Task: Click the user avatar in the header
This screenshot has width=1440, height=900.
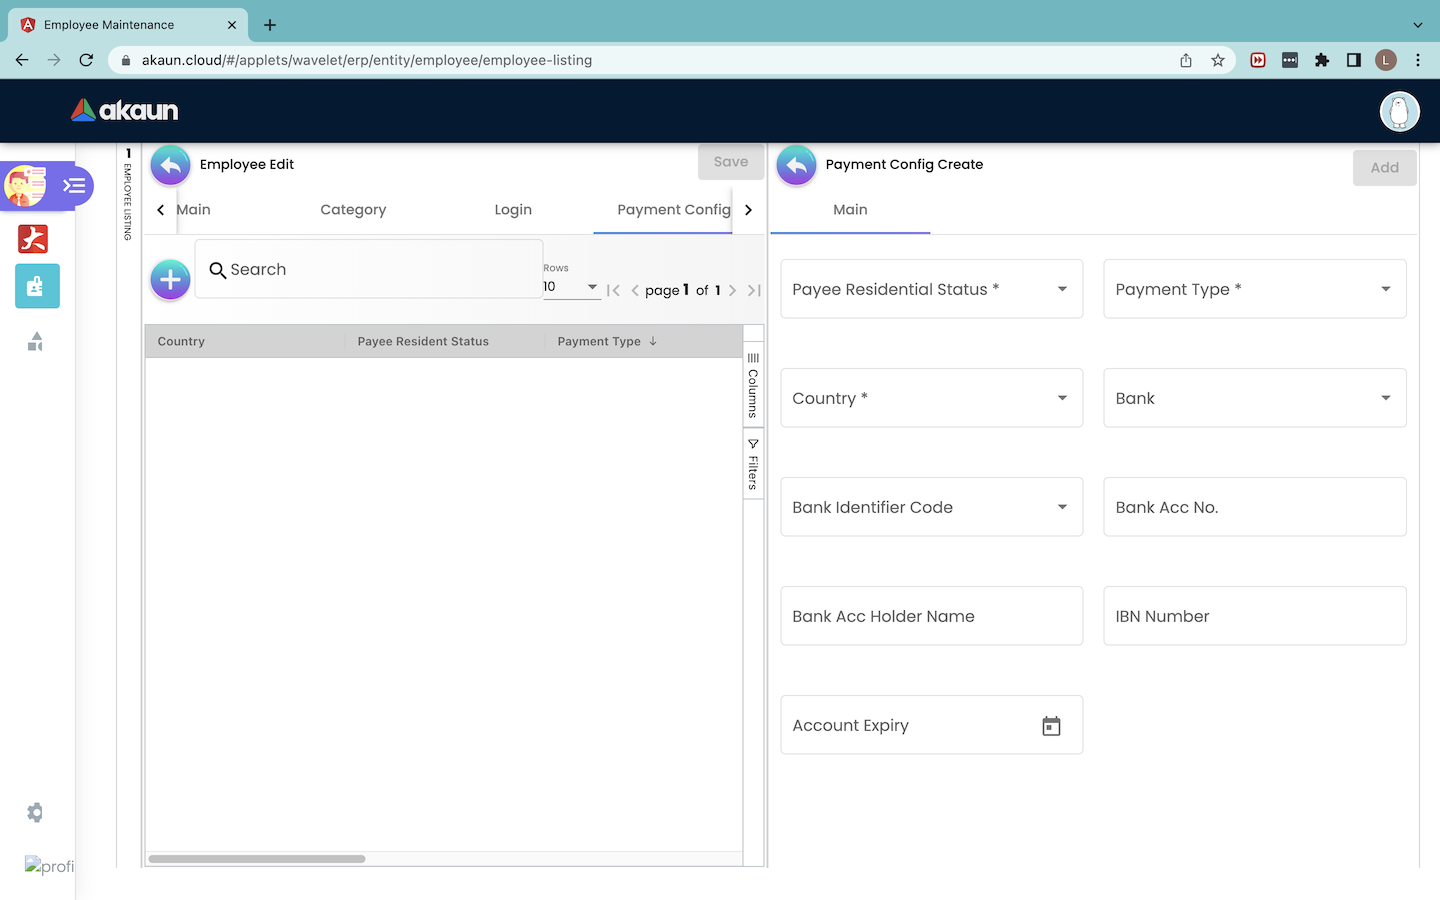Action: point(1399,111)
